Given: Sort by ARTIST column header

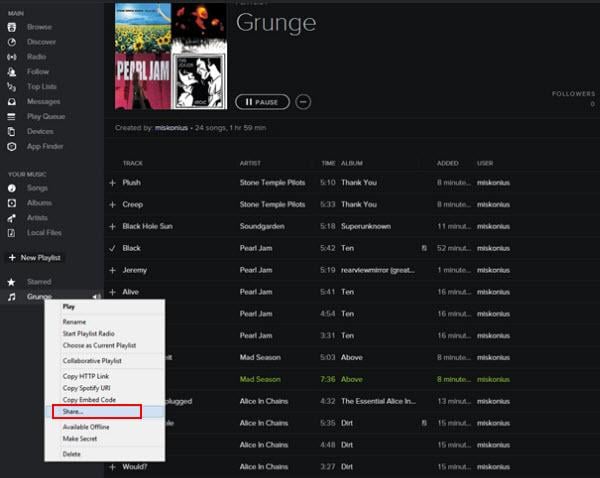Looking at the screenshot, I should pyautogui.click(x=250, y=163).
